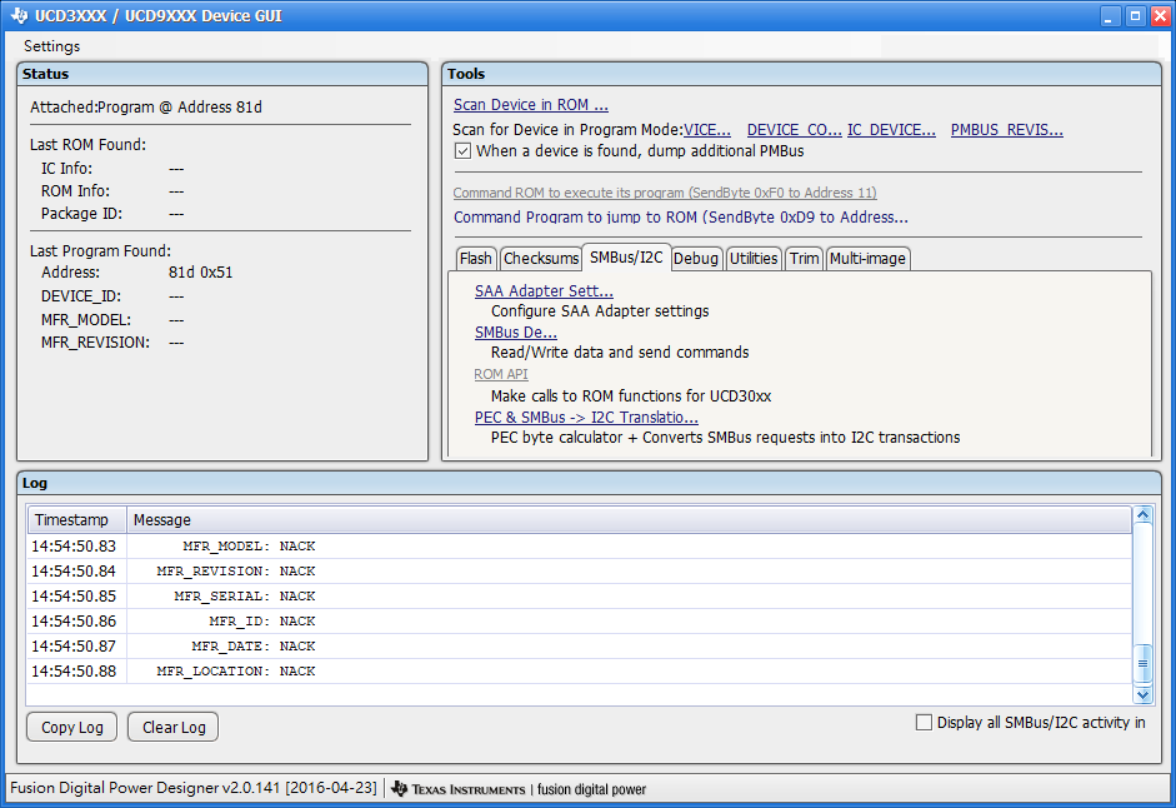Click the Texas Instruments logo in status bar
This screenshot has width=1176, height=808.
[x=458, y=788]
